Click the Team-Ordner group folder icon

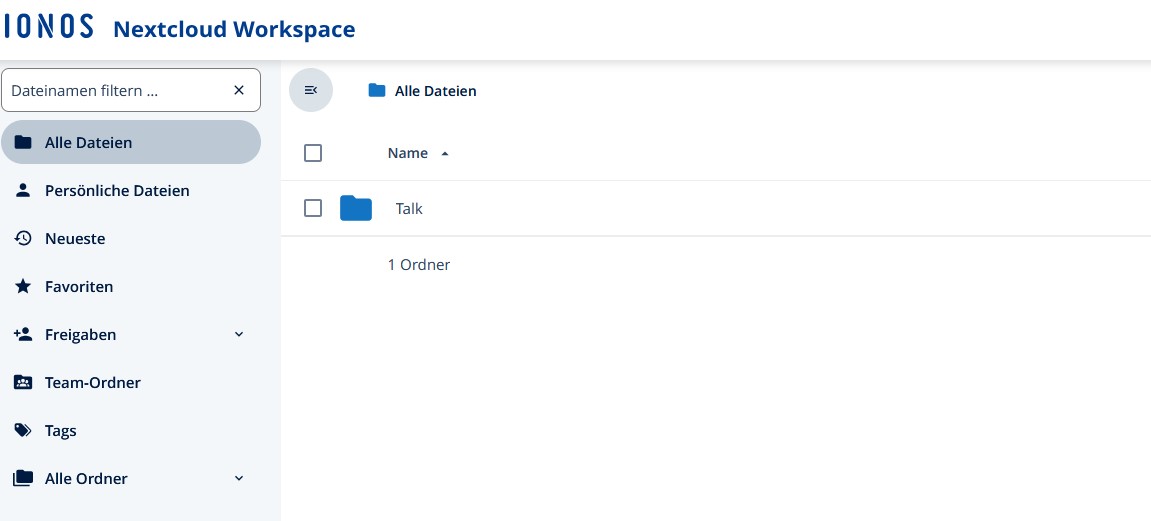tap(23, 382)
